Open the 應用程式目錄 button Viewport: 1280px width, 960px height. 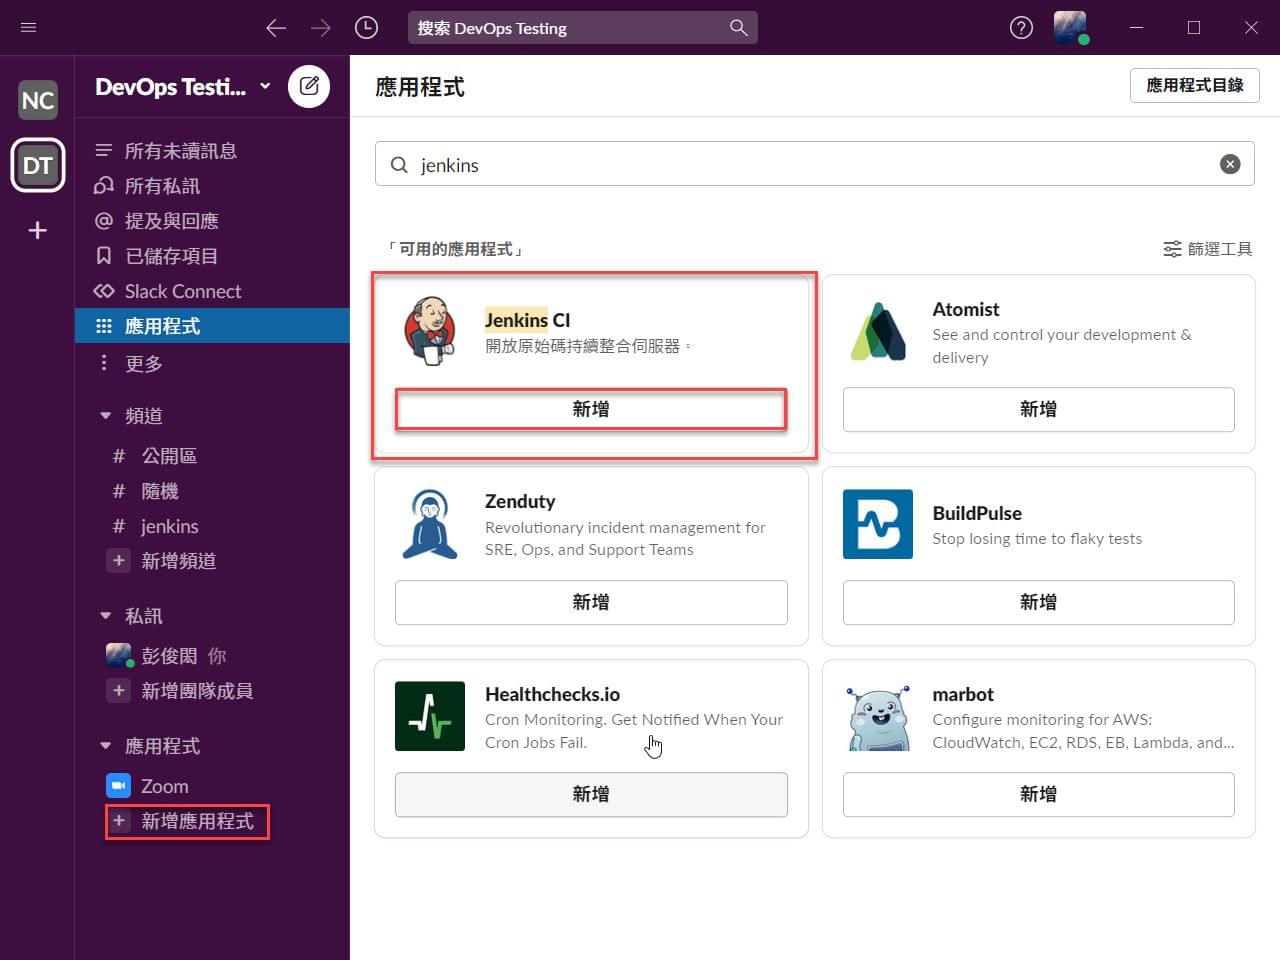tap(1195, 85)
